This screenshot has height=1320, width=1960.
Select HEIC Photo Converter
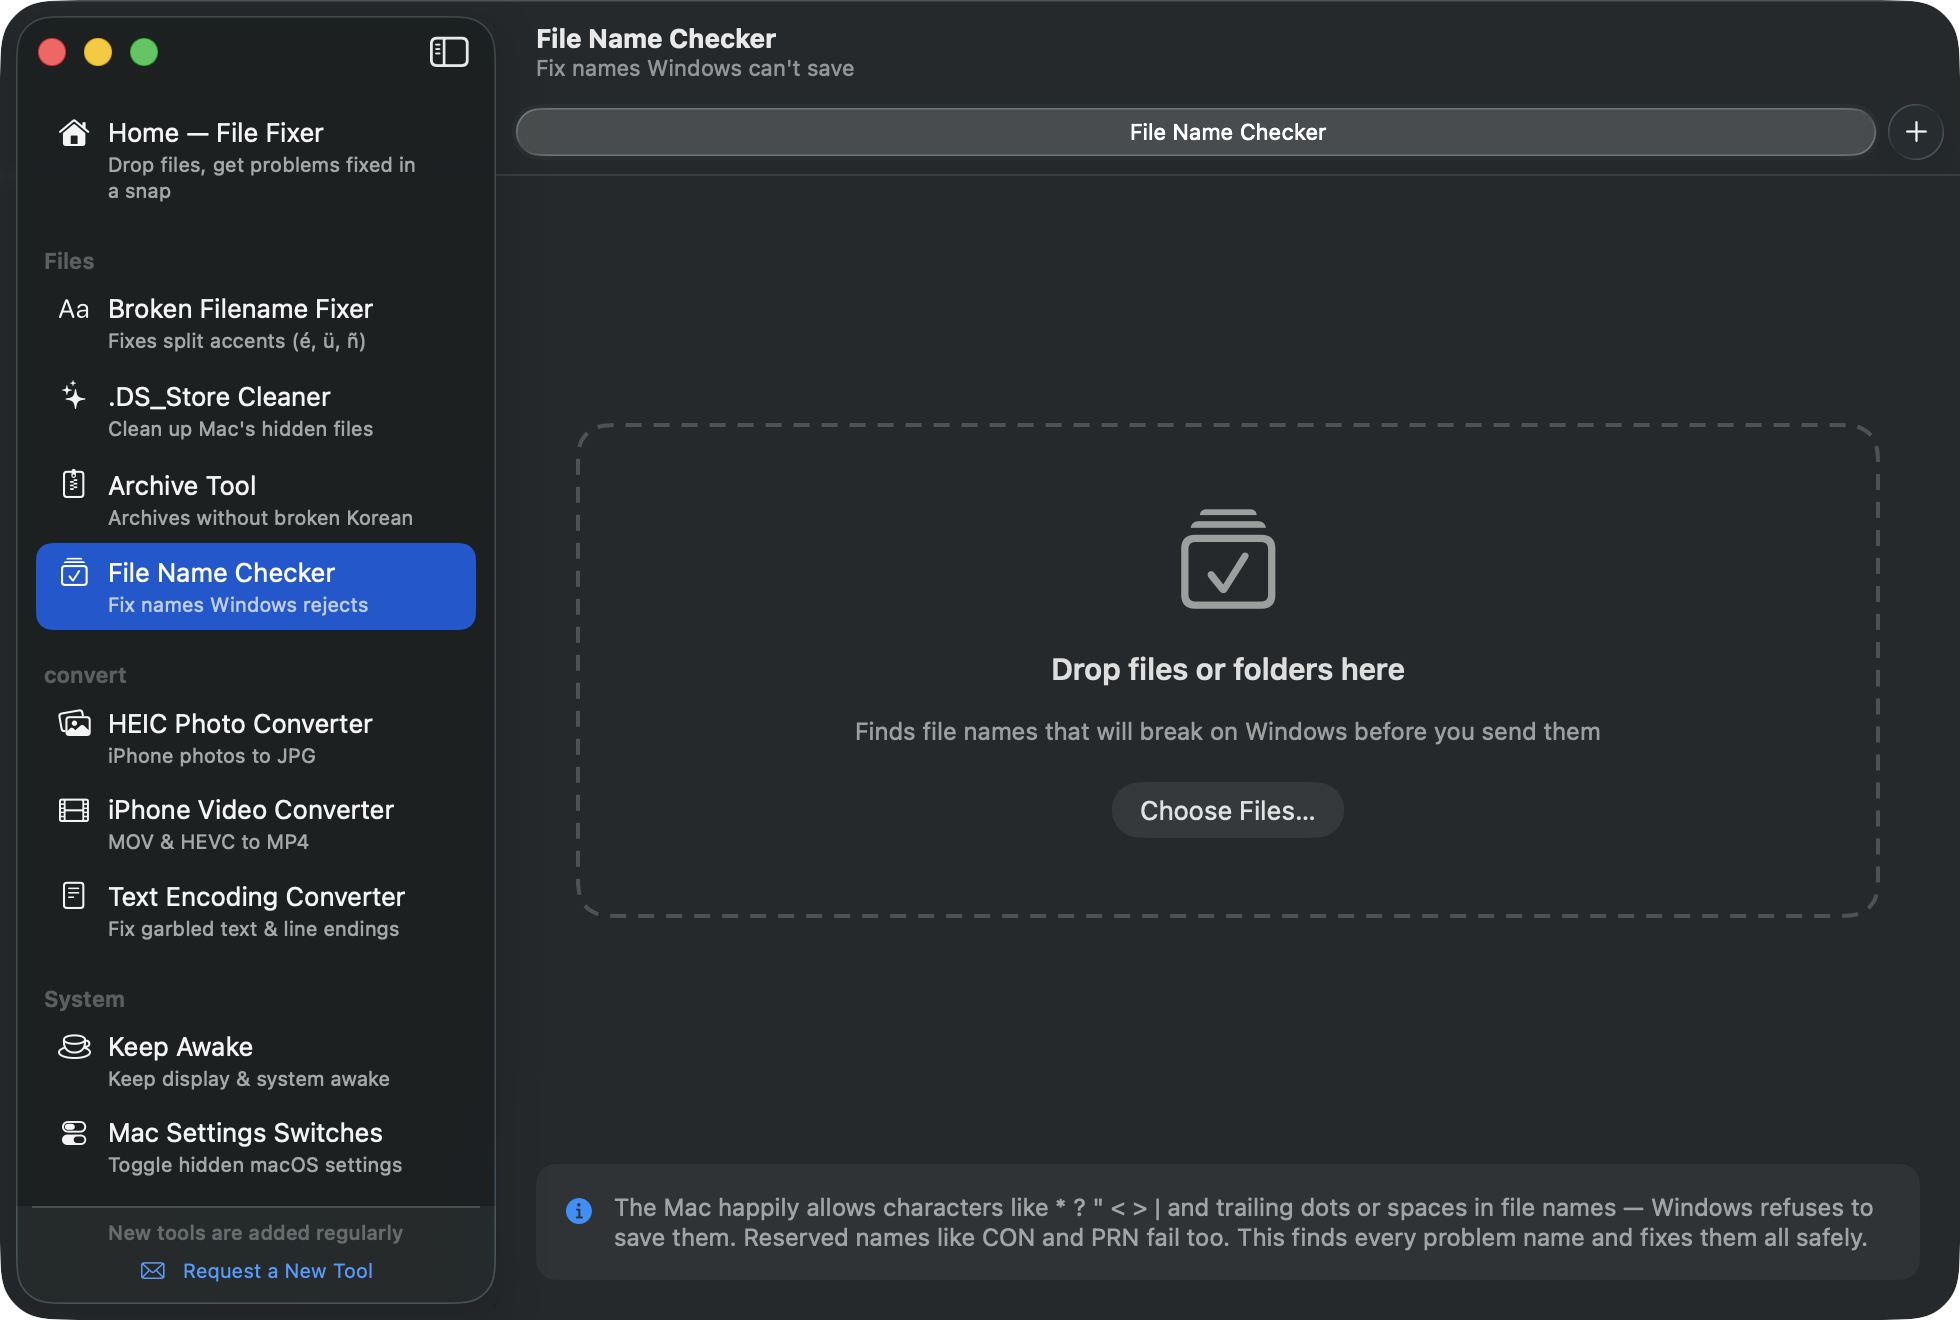pos(256,738)
